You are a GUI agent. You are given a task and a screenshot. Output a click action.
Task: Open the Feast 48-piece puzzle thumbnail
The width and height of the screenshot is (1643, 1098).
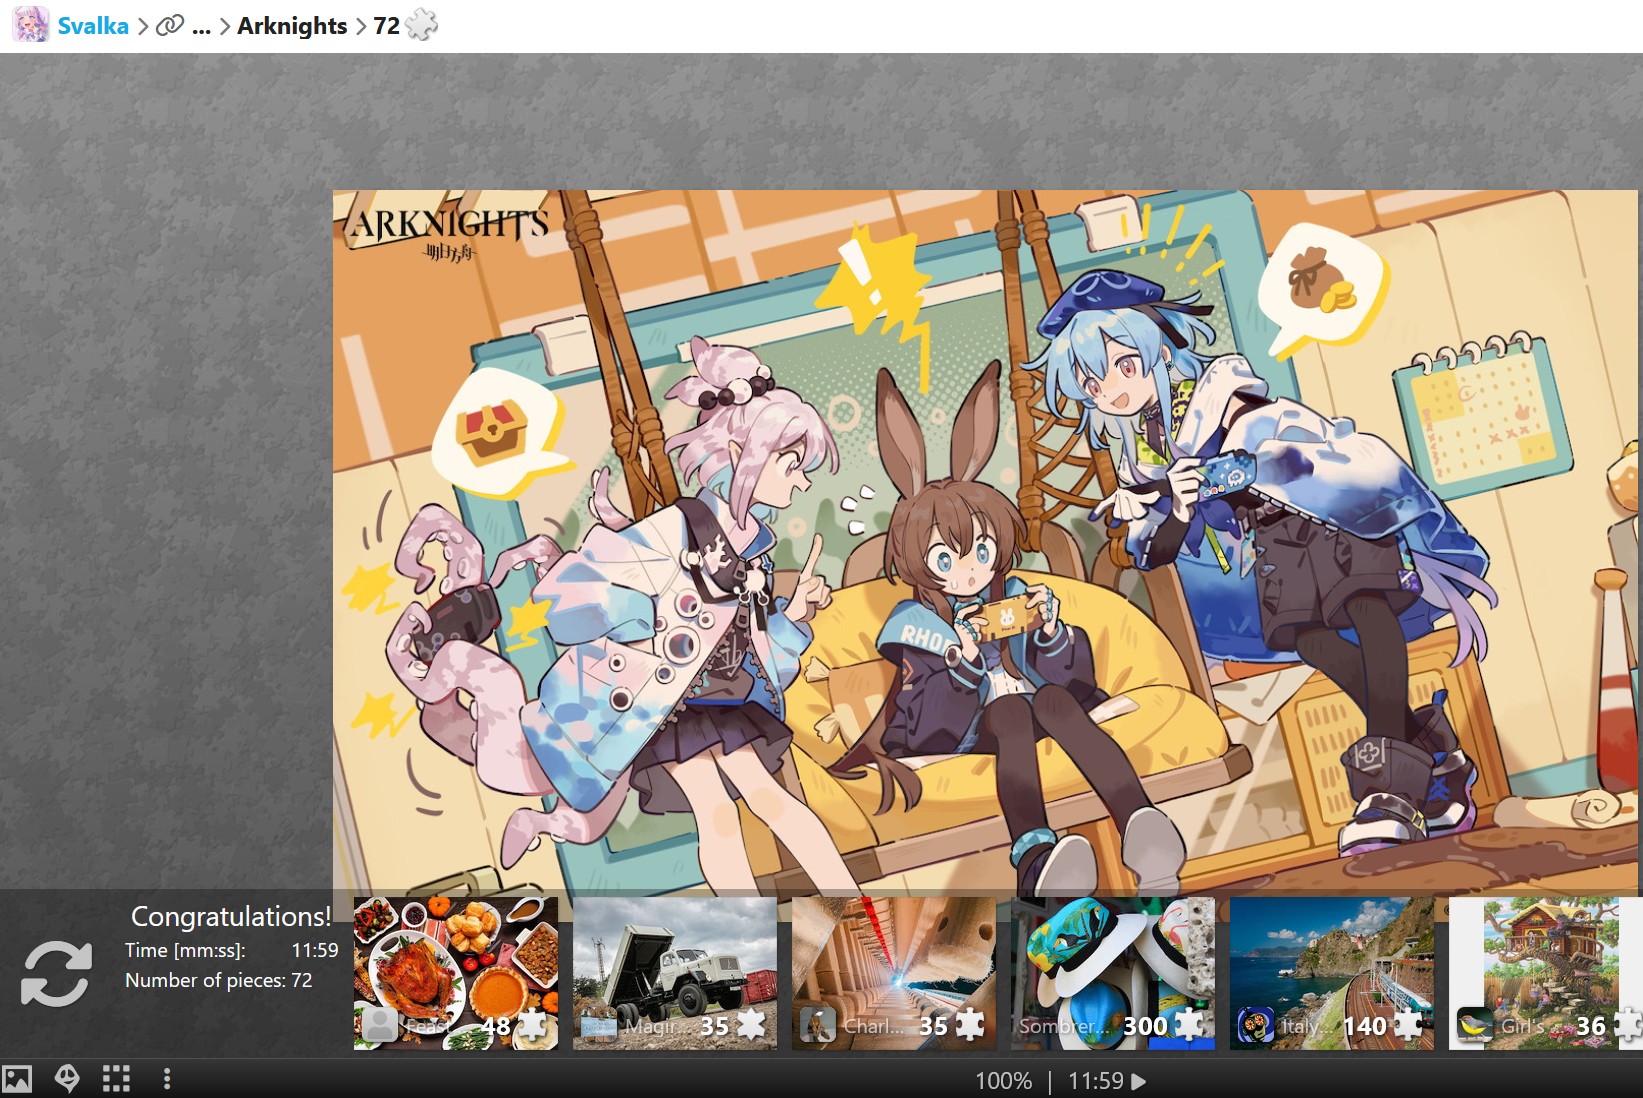[456, 973]
